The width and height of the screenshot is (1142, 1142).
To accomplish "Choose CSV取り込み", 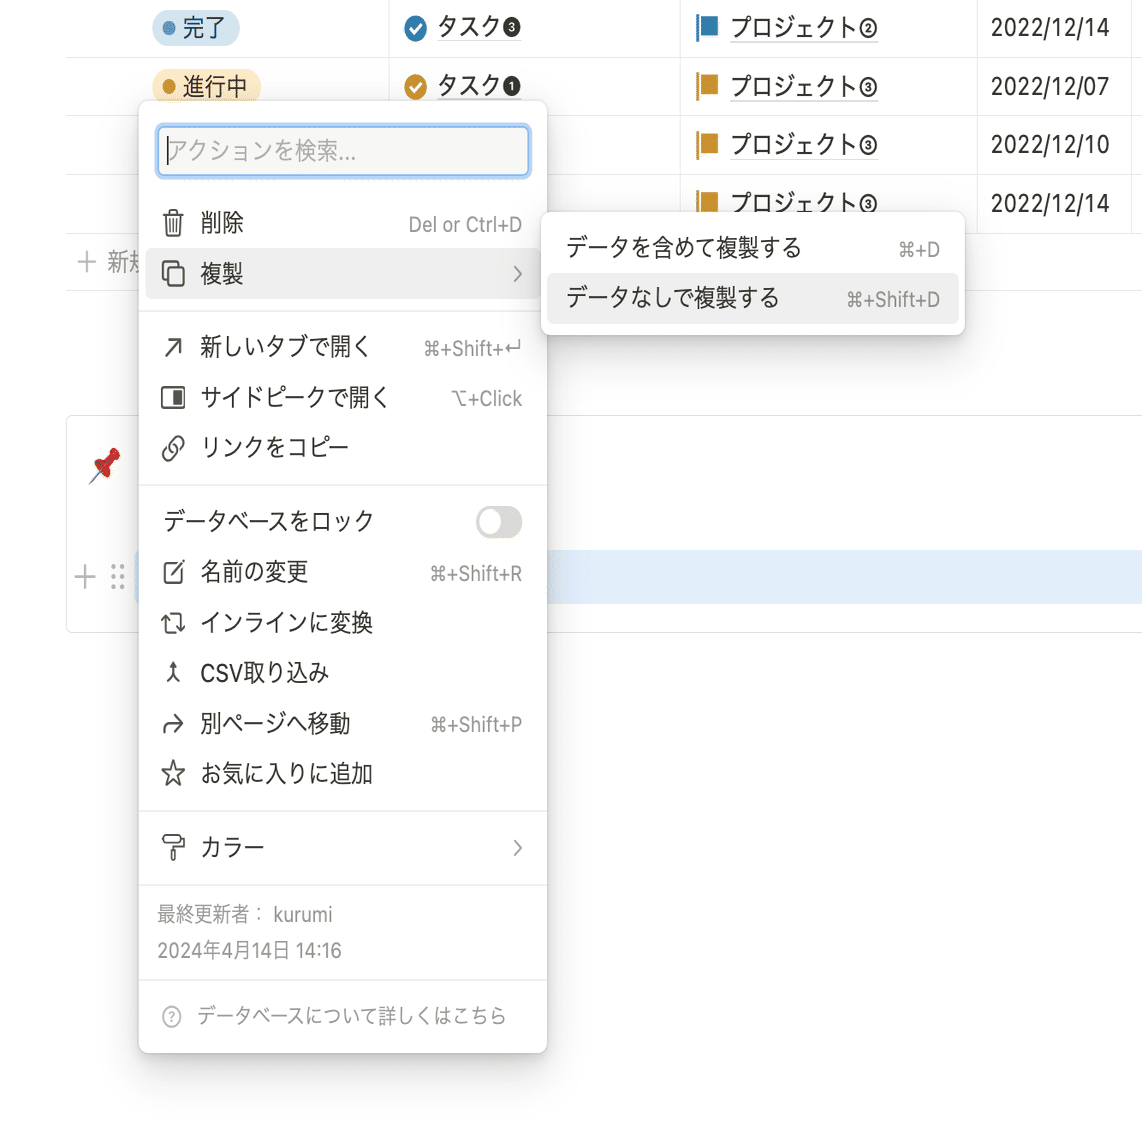I will click(342, 673).
